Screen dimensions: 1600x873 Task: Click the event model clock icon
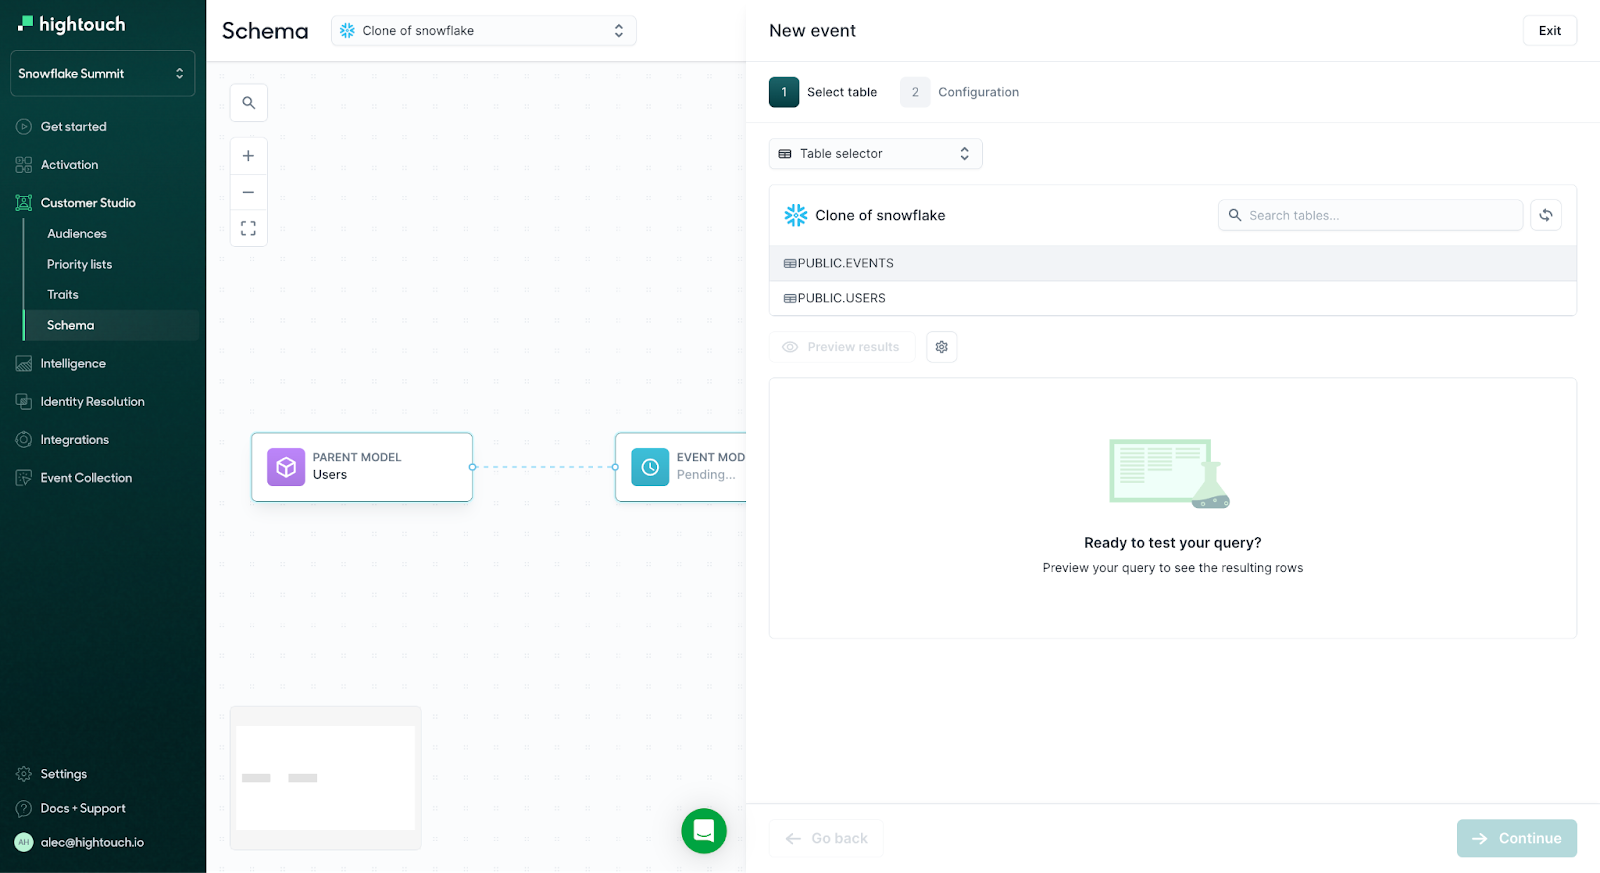[650, 467]
